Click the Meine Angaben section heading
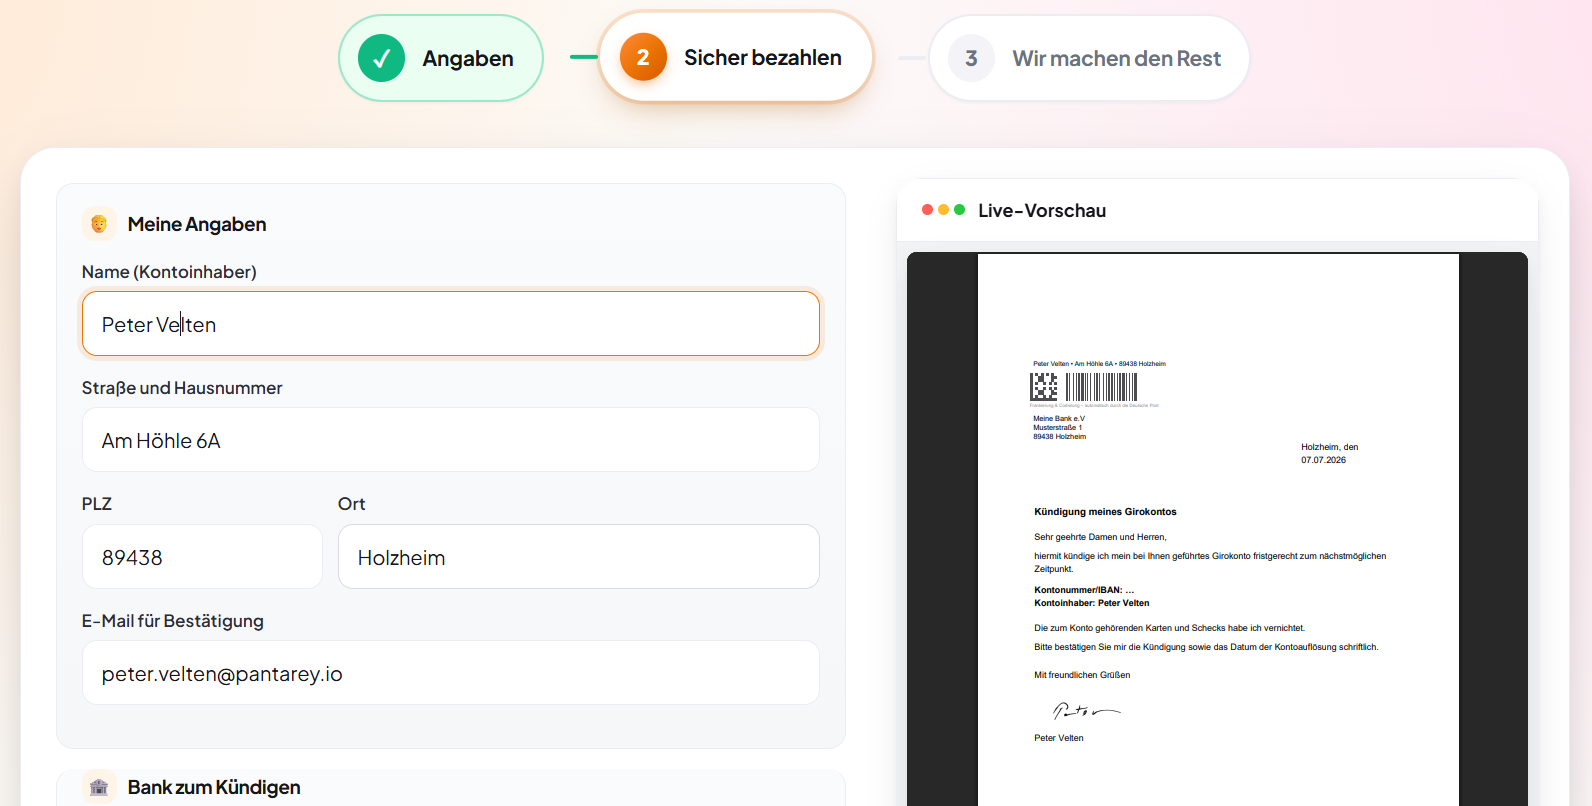Screen dimensions: 1592x806 pos(197,224)
